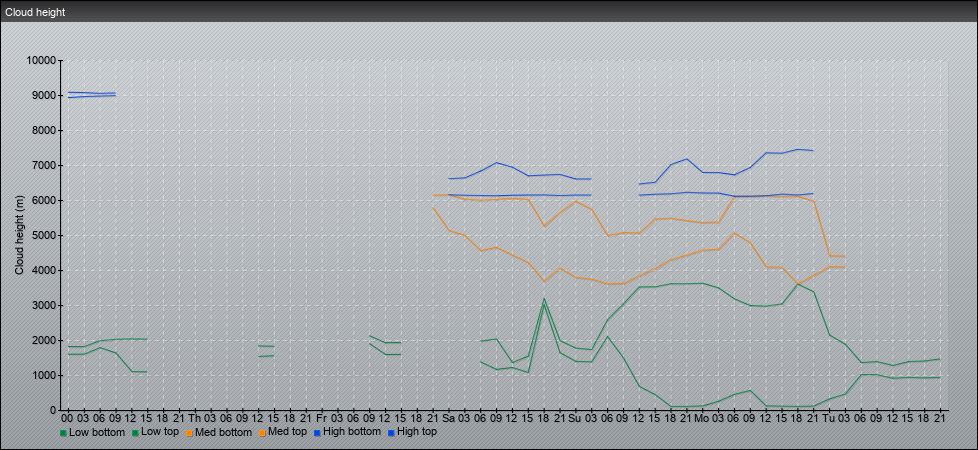Click the 'Cloud height' panel title
The width and height of the screenshot is (978, 450).
[35, 12]
